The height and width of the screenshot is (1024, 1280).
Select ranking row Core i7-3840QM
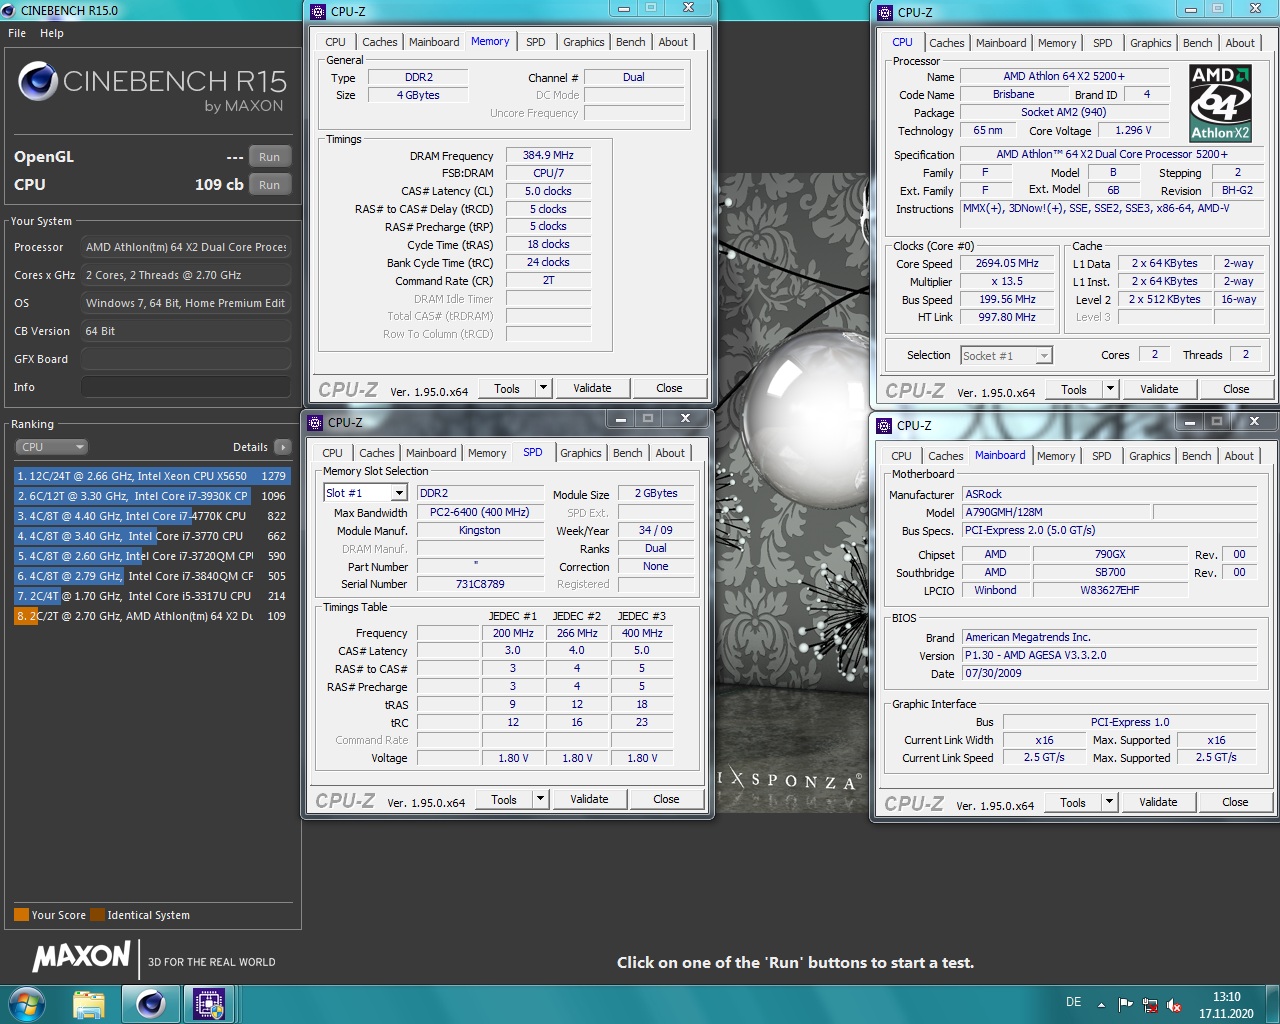[x=152, y=576]
